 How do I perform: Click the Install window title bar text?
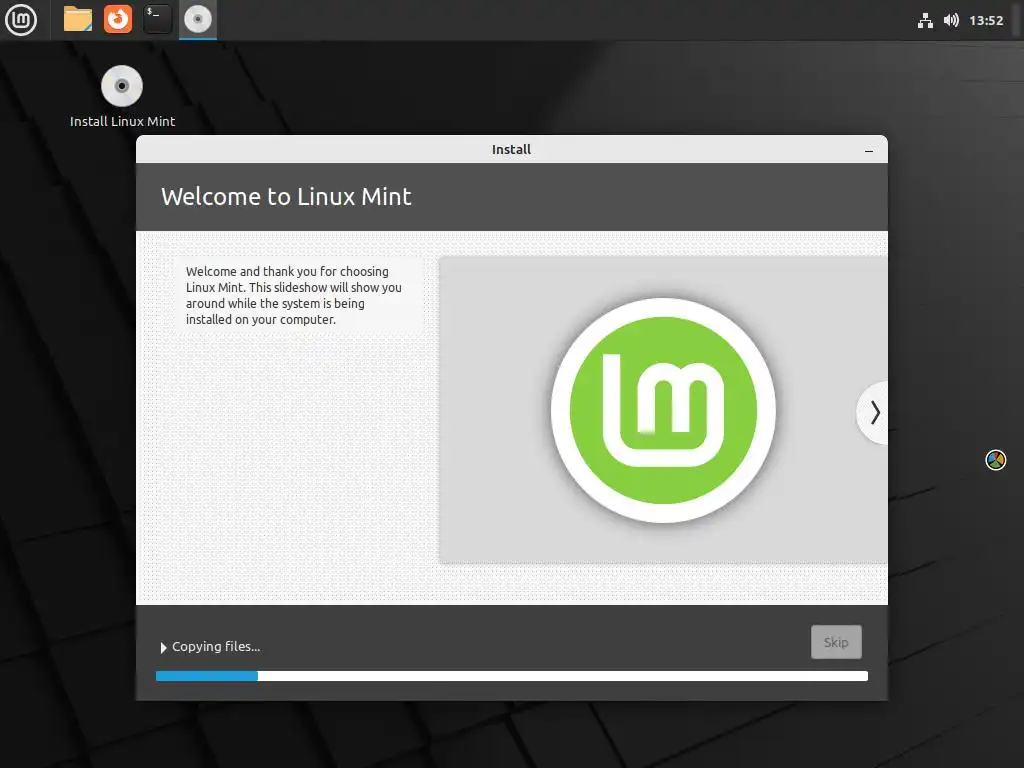click(511, 150)
